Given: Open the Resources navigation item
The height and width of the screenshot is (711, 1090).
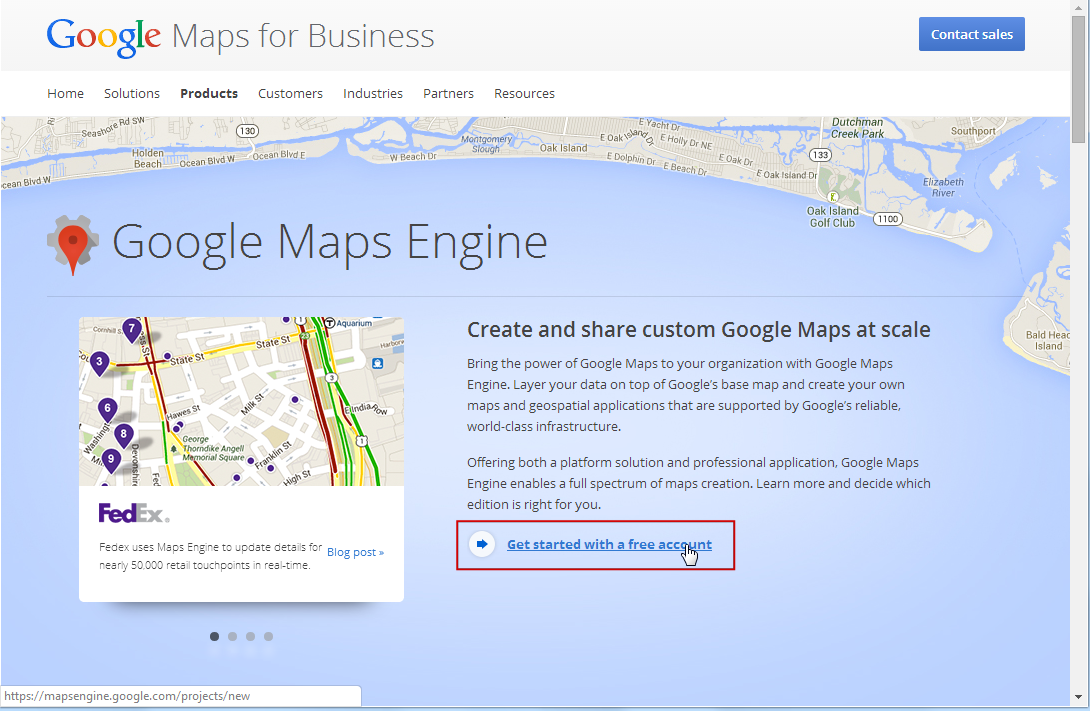Looking at the screenshot, I should click(x=524, y=93).
